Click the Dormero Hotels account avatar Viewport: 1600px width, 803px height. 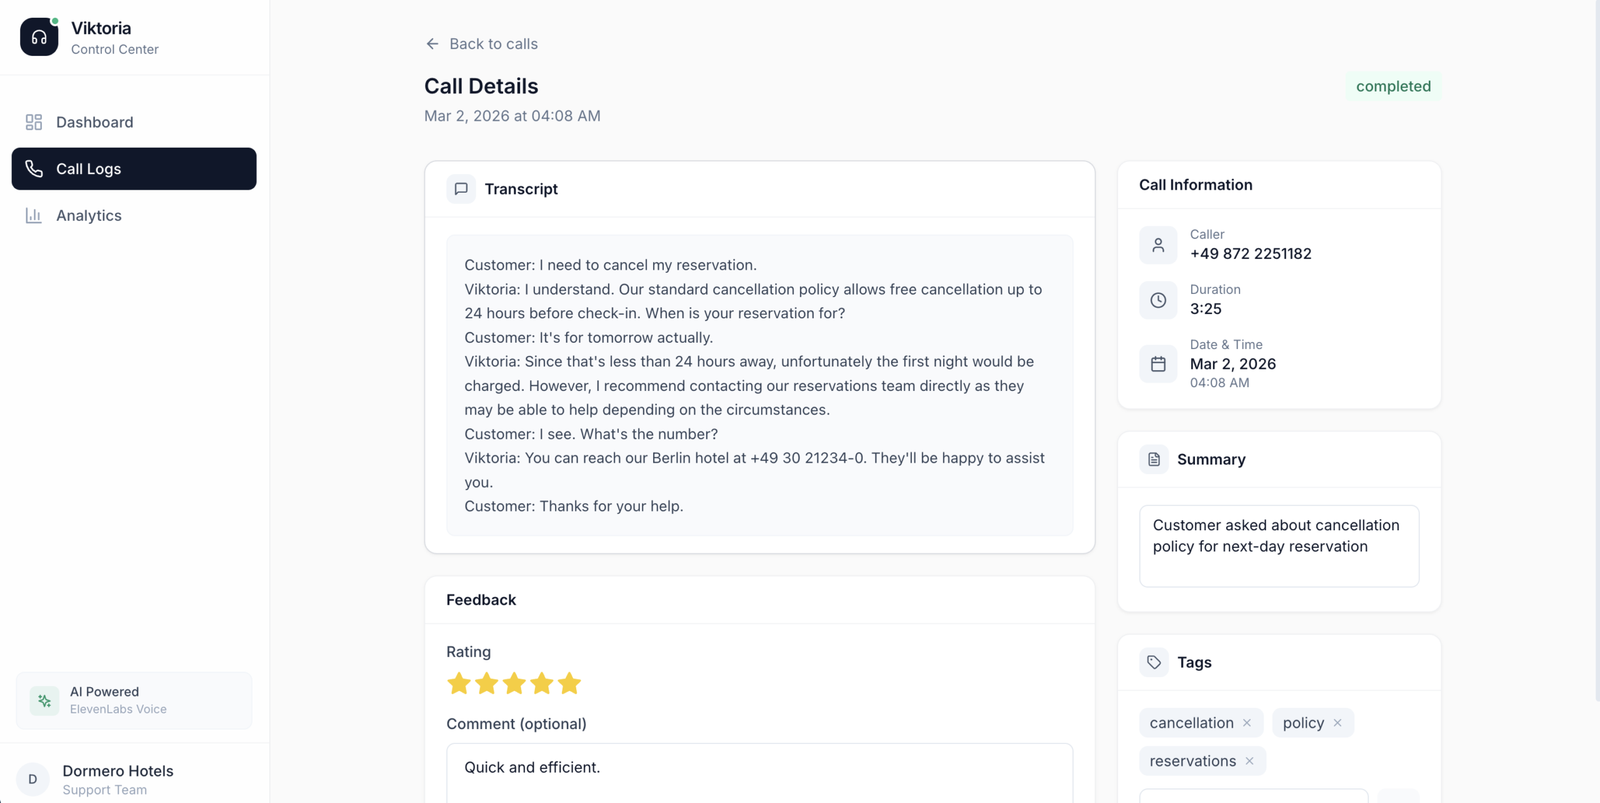click(x=33, y=779)
